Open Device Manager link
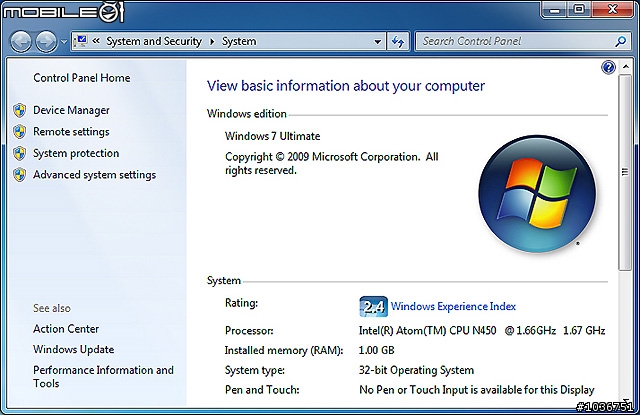This screenshot has width=640, height=415. coord(71,110)
